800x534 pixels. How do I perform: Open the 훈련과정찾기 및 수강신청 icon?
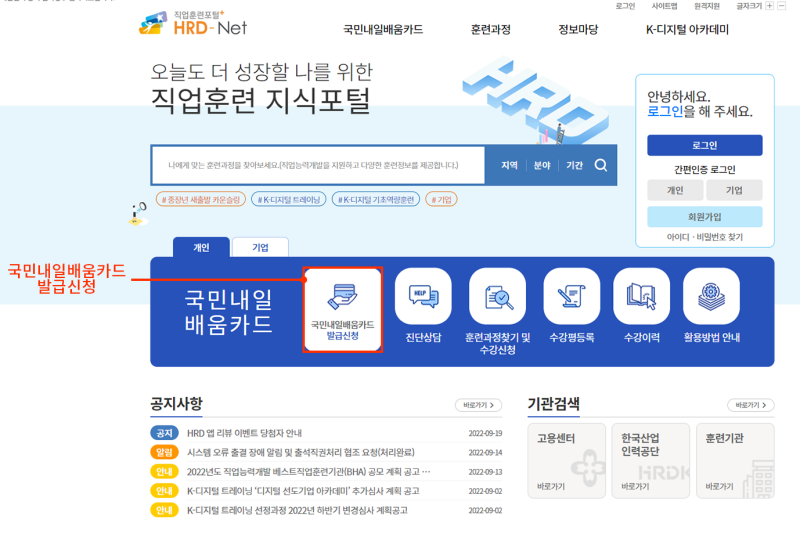point(497,296)
